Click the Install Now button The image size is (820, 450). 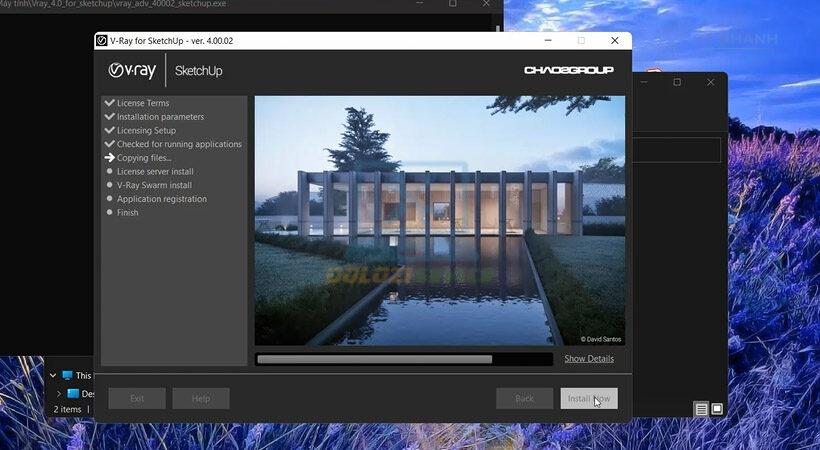coord(589,399)
